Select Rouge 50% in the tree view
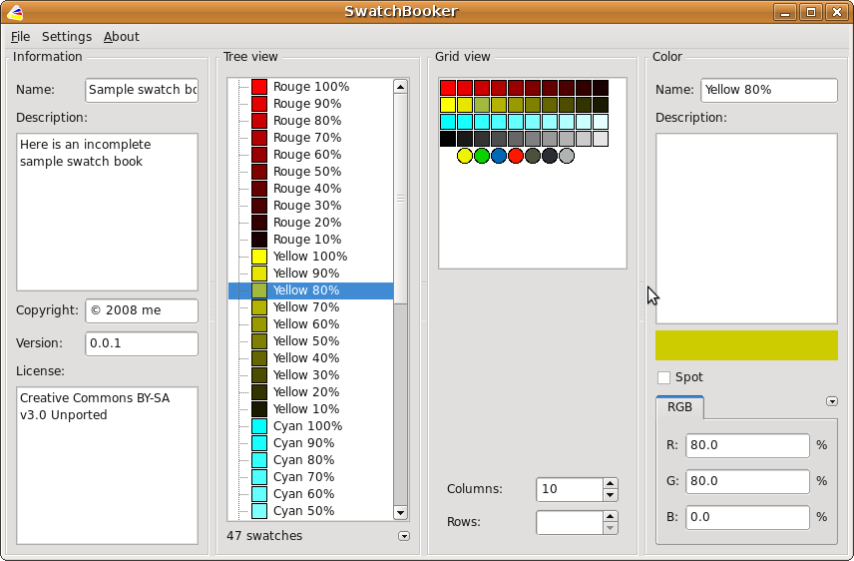This screenshot has height=561, width=854. click(306, 172)
